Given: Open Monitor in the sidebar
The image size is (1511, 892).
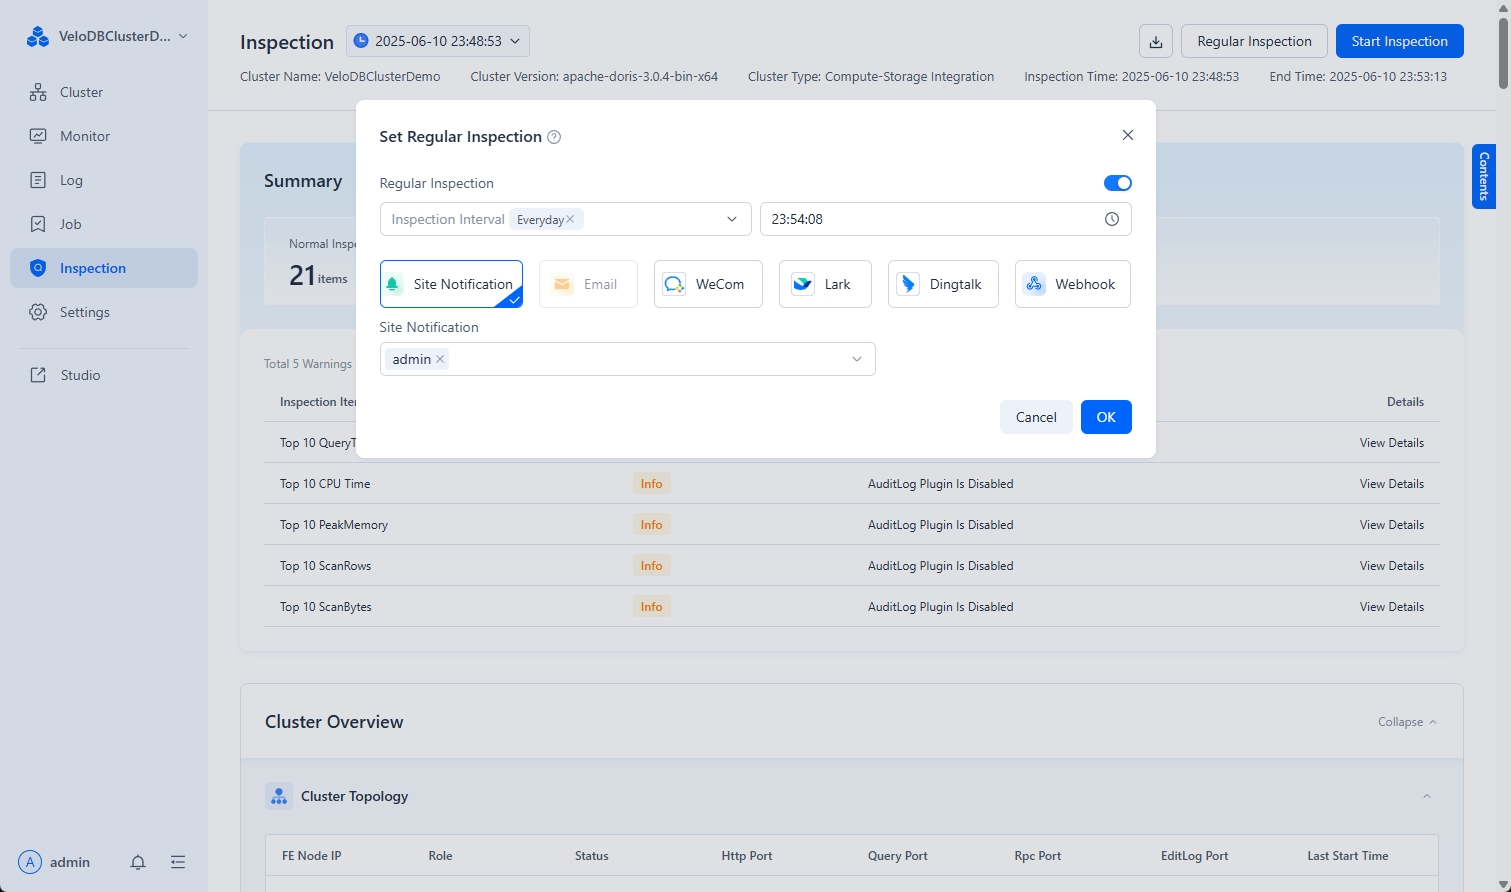Looking at the screenshot, I should click(85, 136).
